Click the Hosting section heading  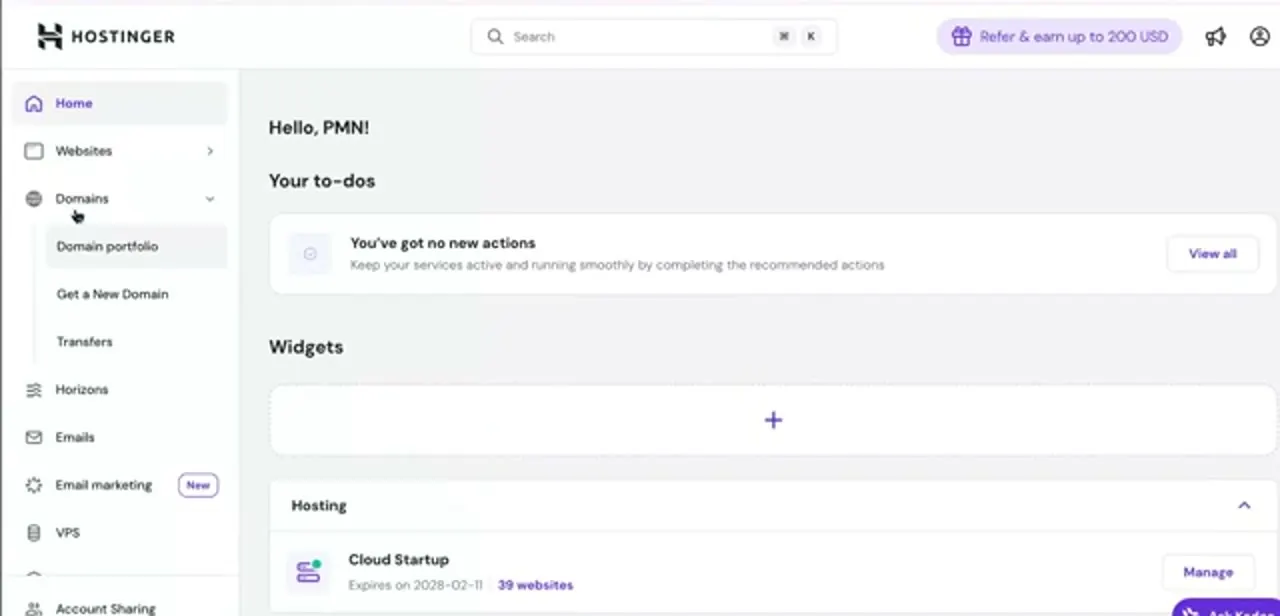319,506
